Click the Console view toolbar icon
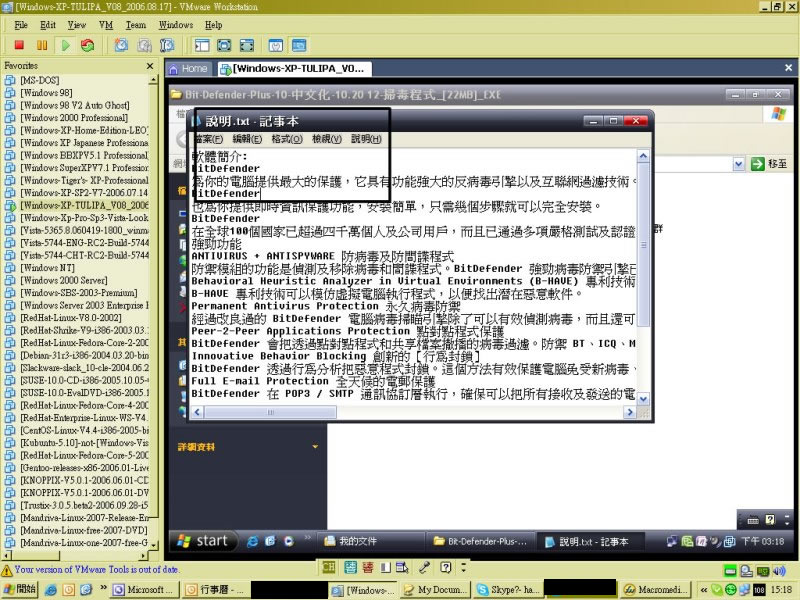The width and height of the screenshot is (800, 600). 299,45
